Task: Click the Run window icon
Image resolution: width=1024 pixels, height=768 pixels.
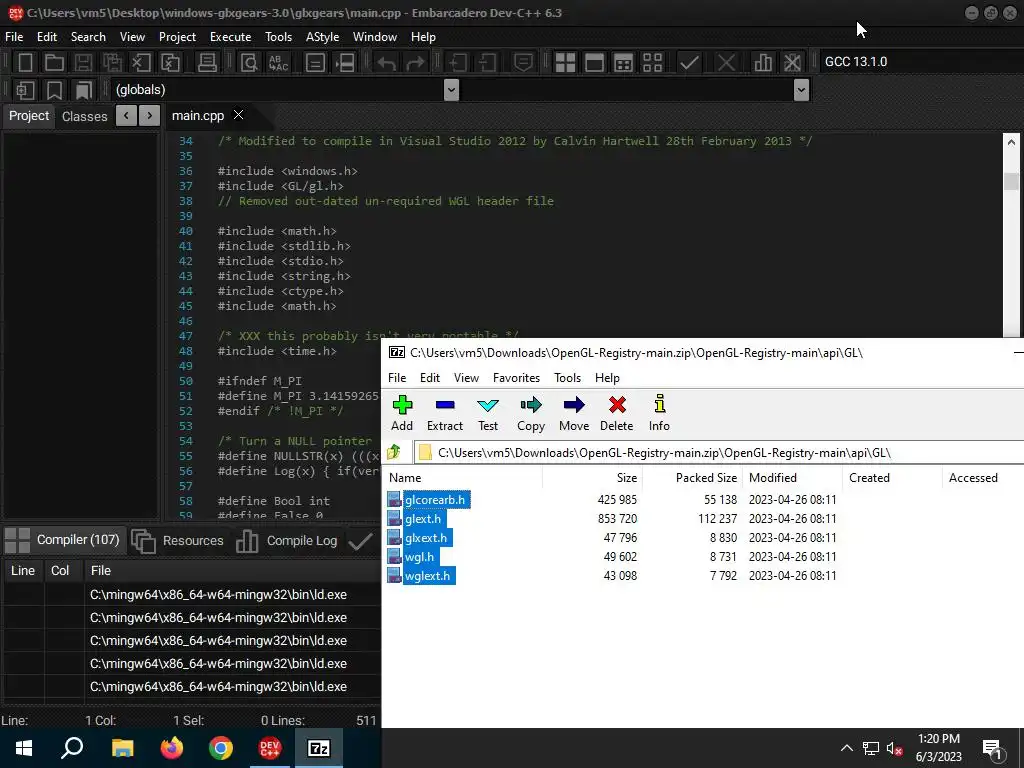Action: (x=594, y=63)
